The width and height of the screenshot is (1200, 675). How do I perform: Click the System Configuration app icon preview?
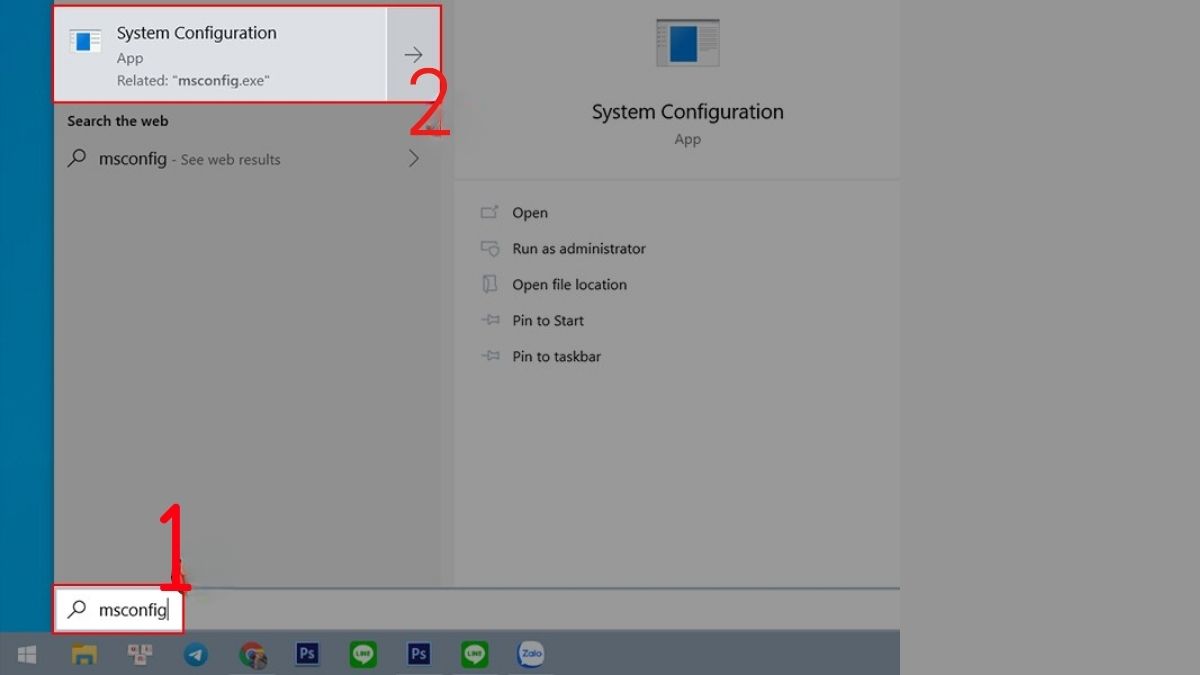(x=686, y=42)
